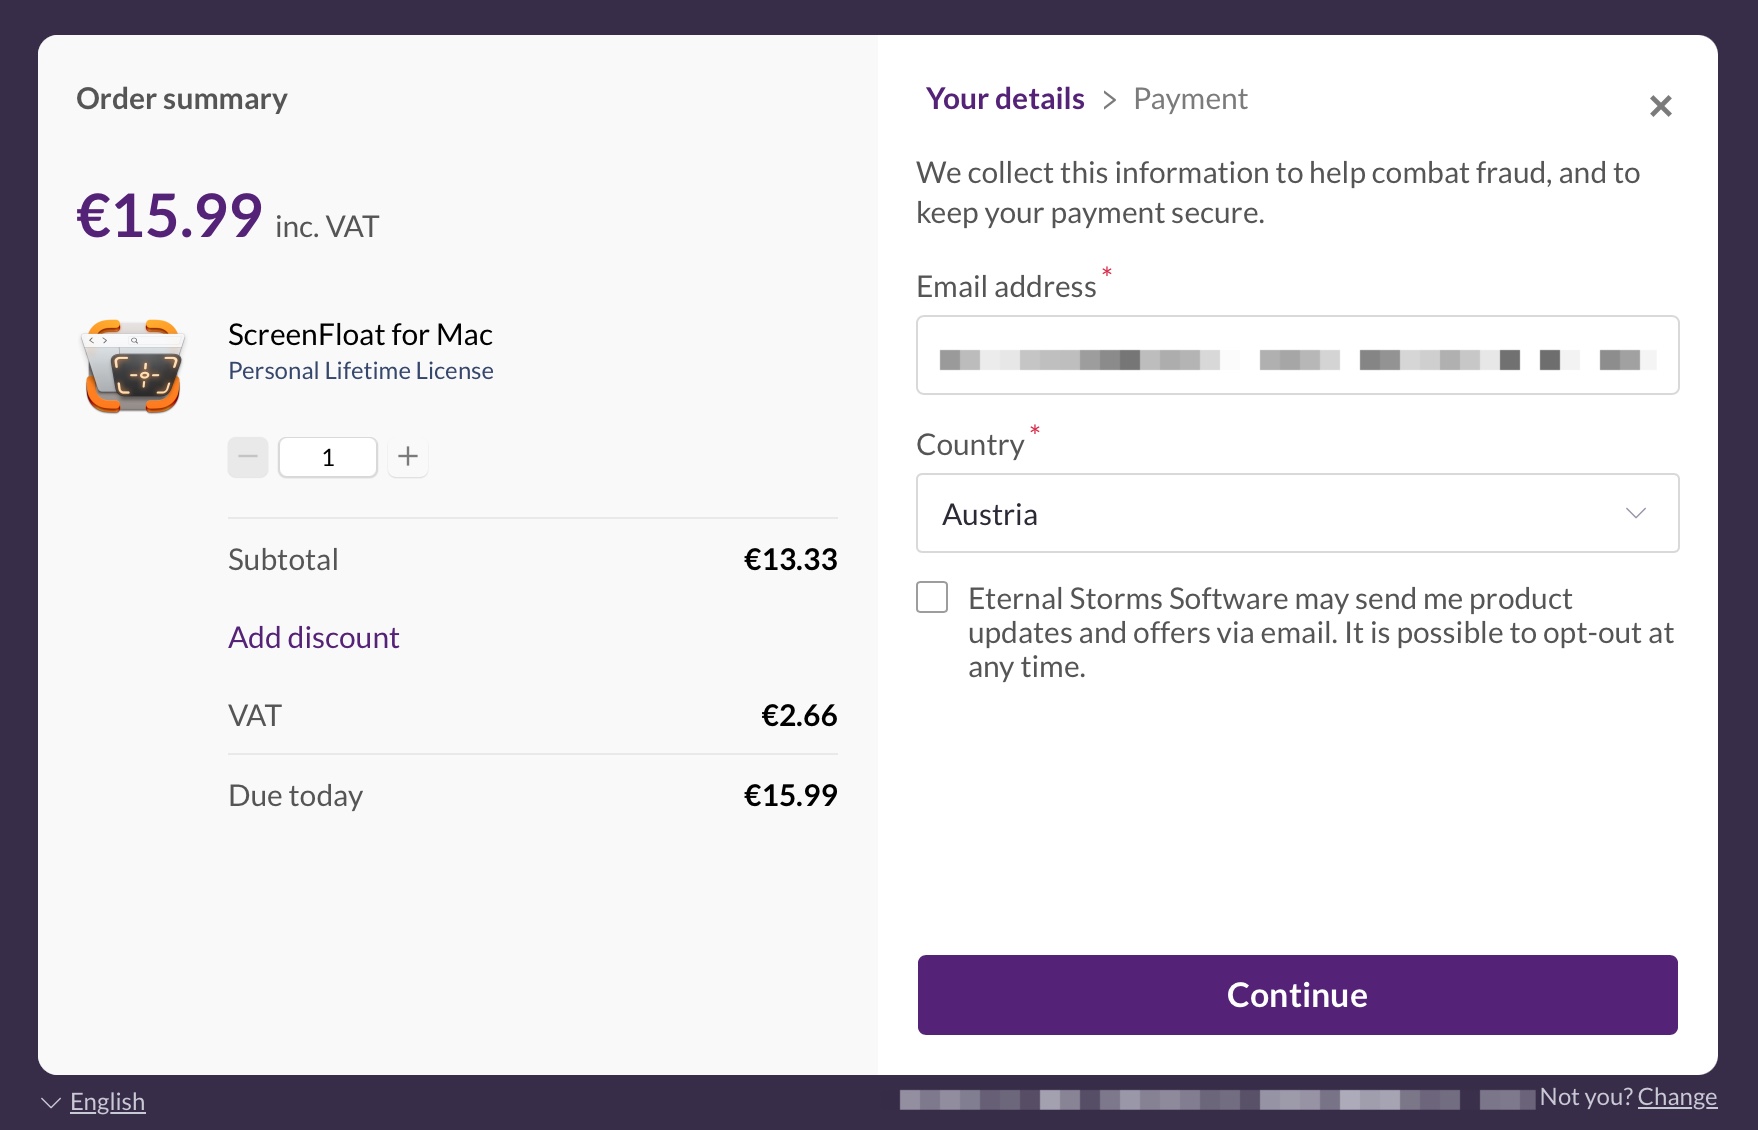Click the Continue button

pos(1297,995)
